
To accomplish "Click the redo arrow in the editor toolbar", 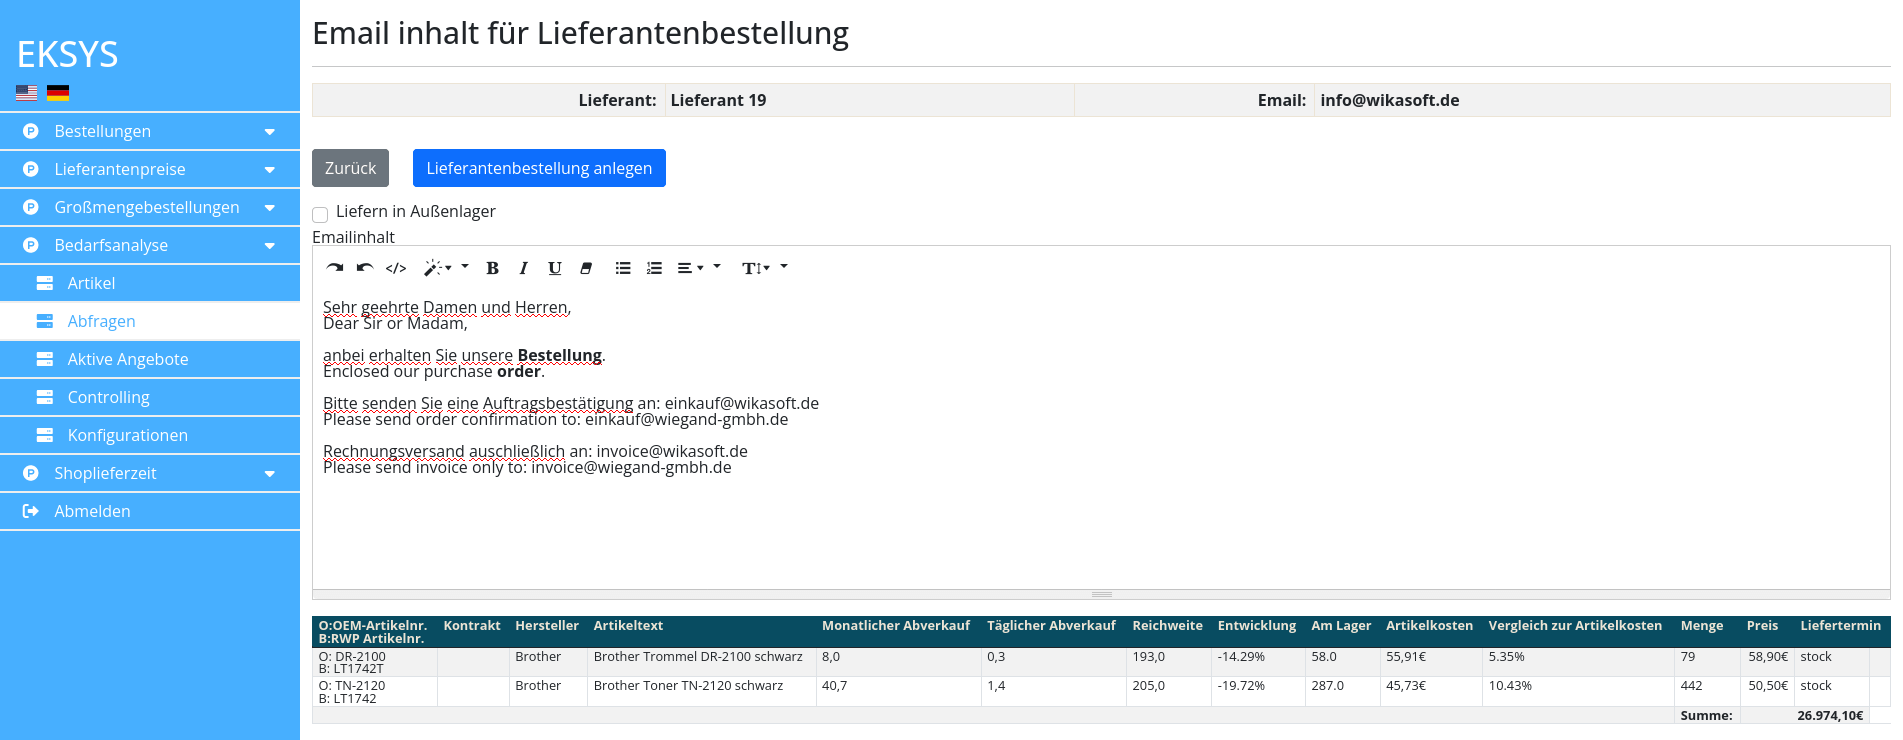I will tap(335, 268).
